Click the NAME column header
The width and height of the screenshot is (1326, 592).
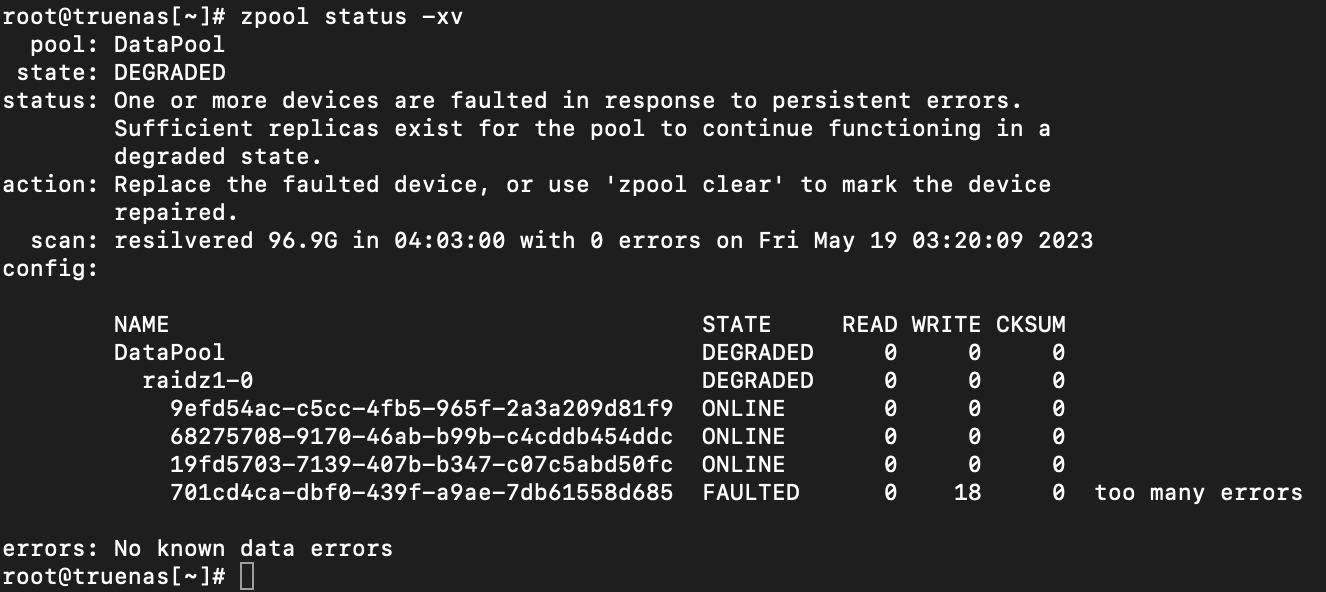pyautogui.click(x=142, y=325)
